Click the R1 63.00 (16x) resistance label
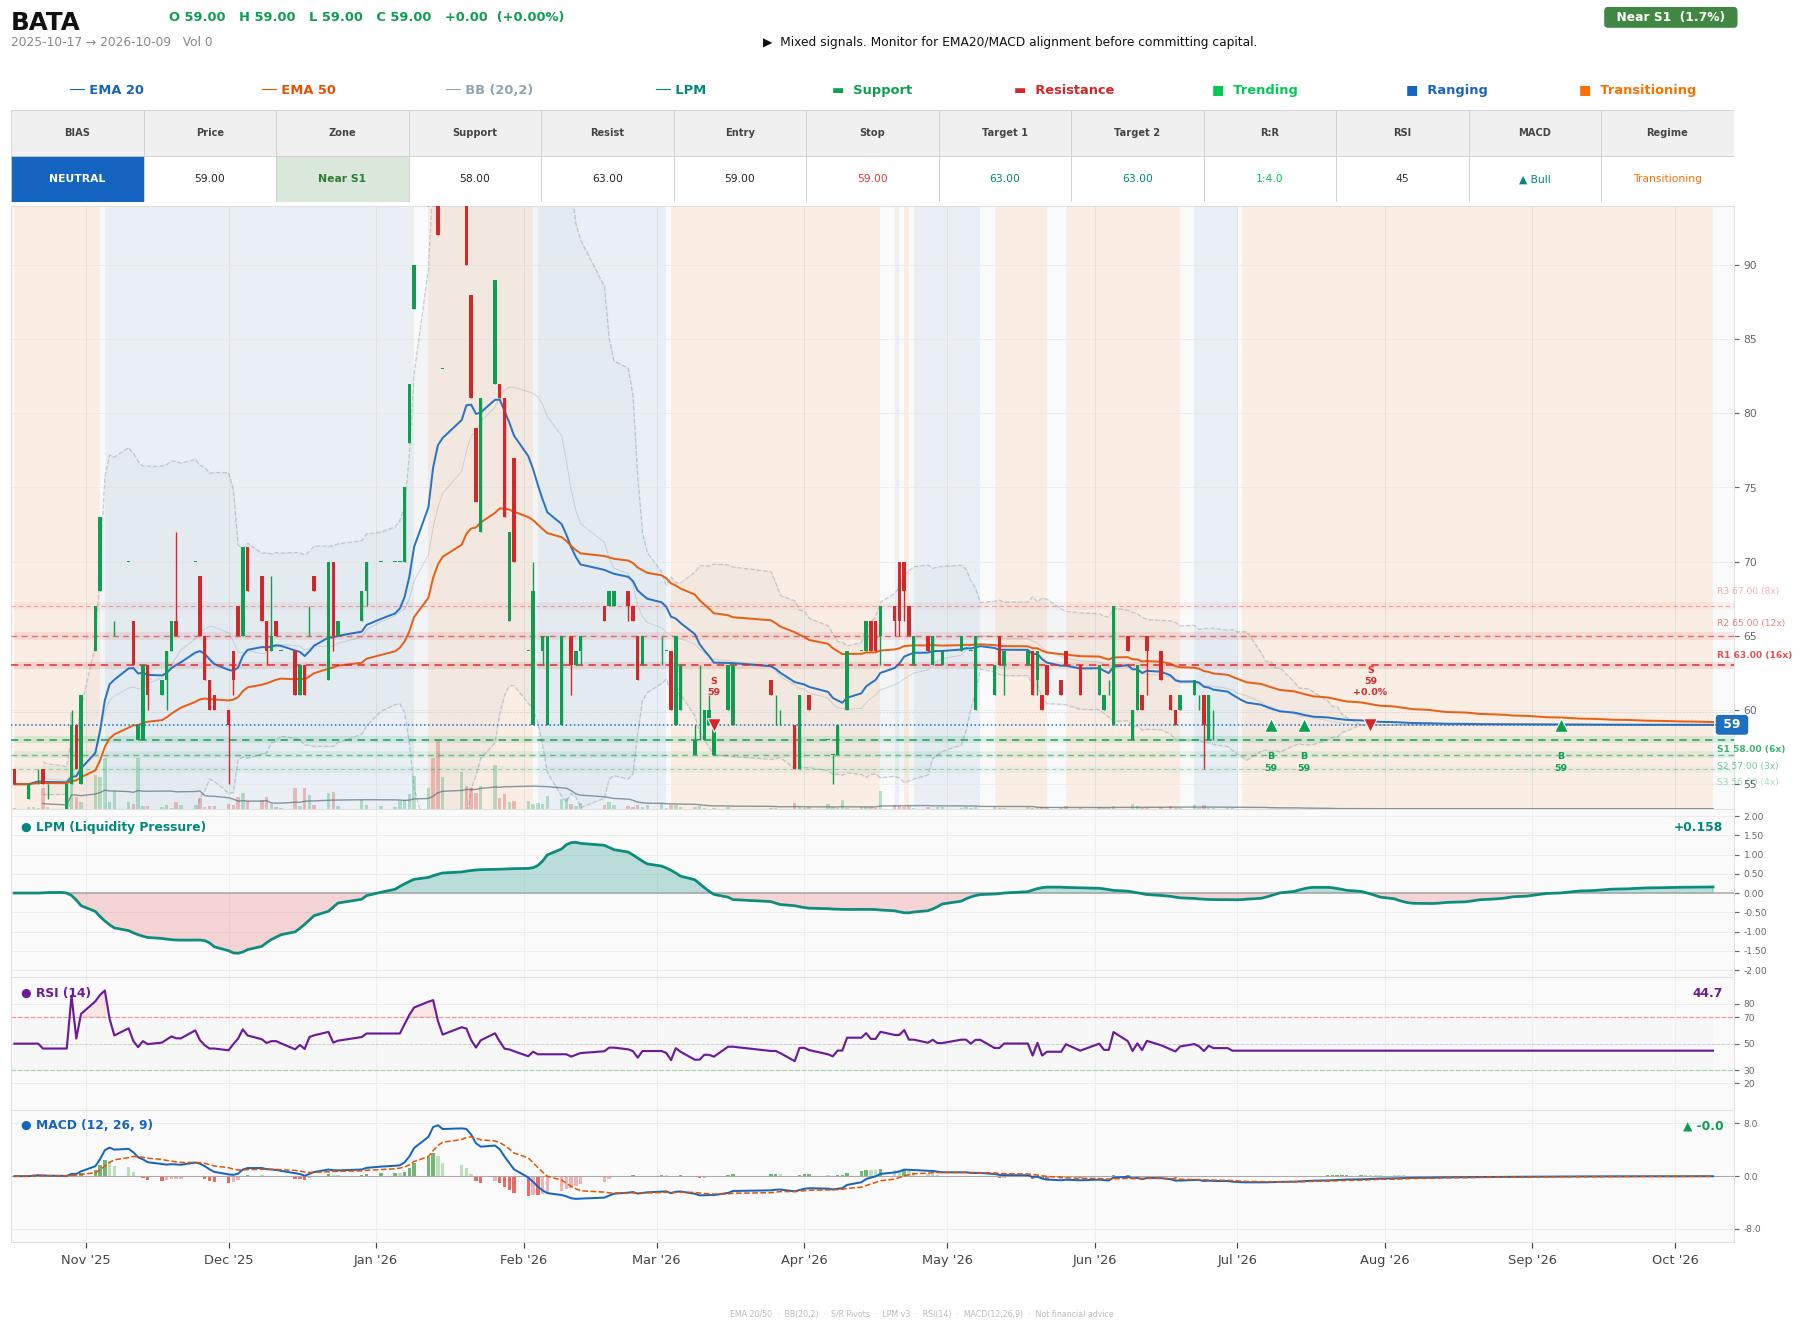The height and width of the screenshot is (1330, 1803). tap(1754, 655)
